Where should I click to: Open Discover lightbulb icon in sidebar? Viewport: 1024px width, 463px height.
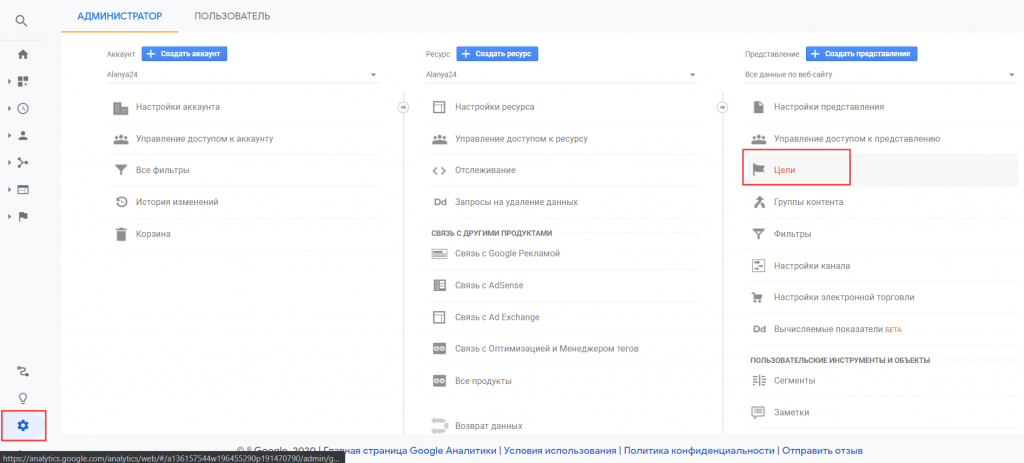click(22, 398)
